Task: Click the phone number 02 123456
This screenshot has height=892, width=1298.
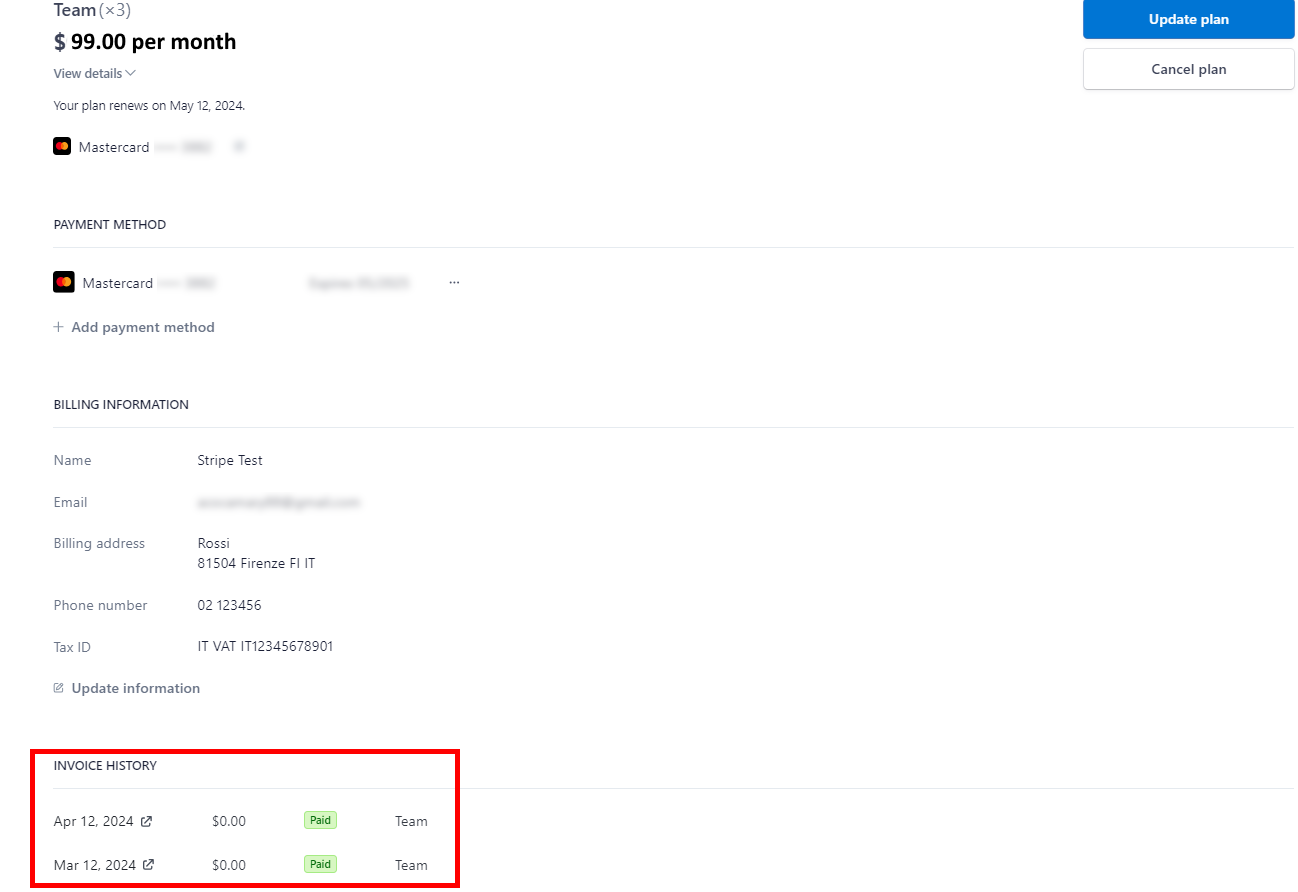Action: point(229,605)
